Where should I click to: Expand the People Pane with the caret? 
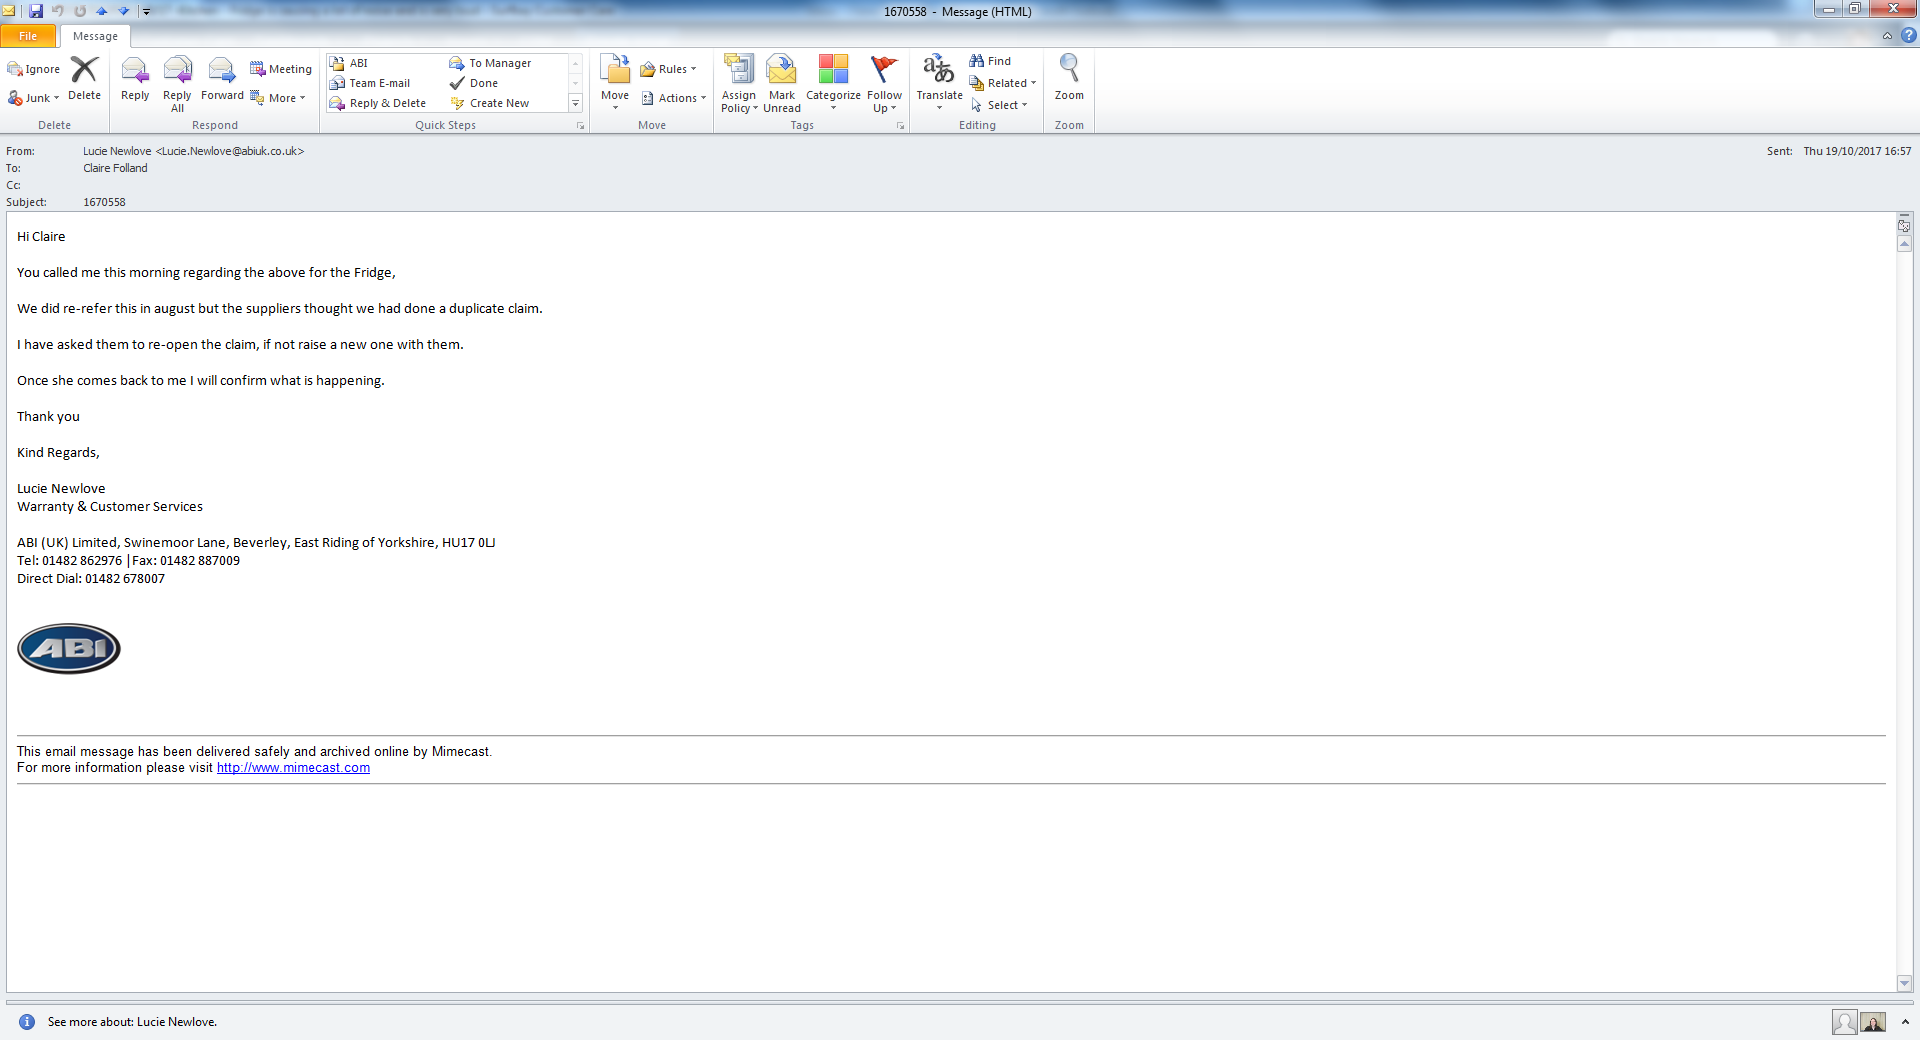[x=1905, y=1022]
